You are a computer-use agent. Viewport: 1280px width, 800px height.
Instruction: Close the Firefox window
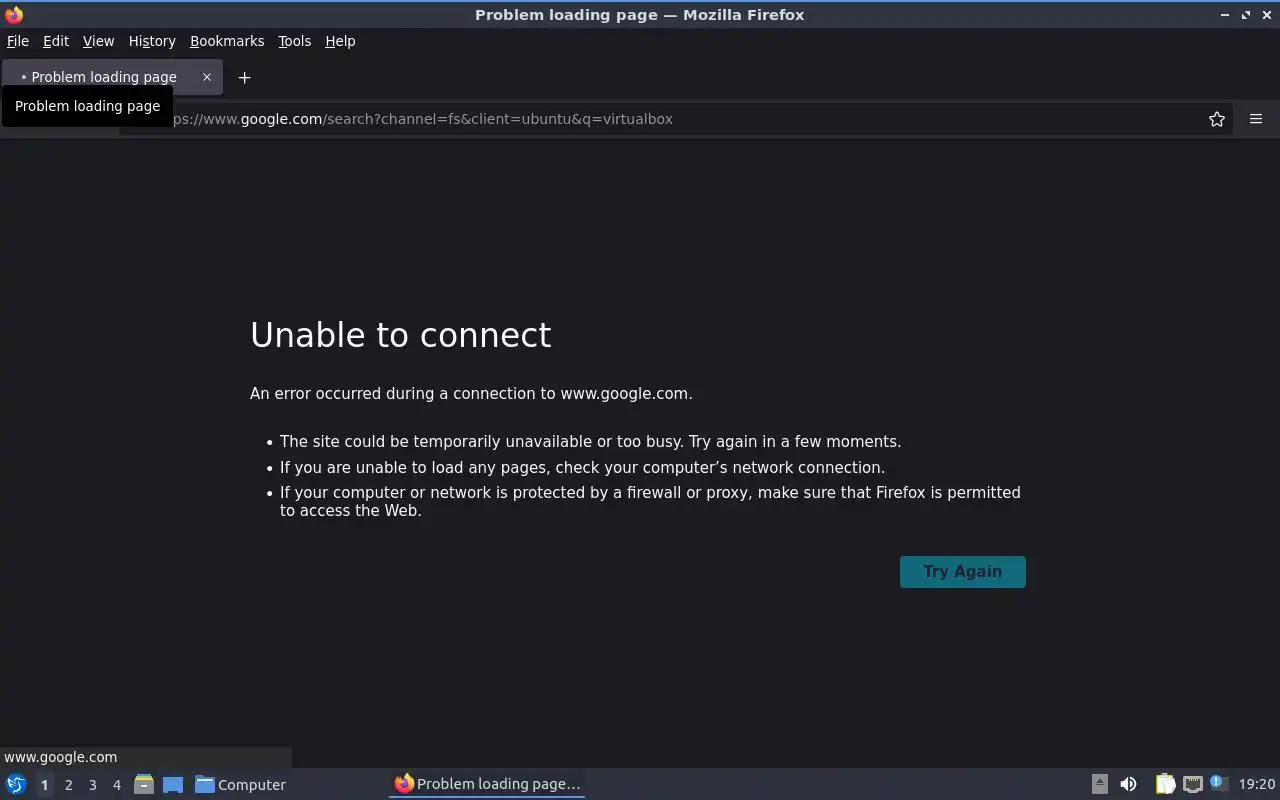click(x=1266, y=14)
